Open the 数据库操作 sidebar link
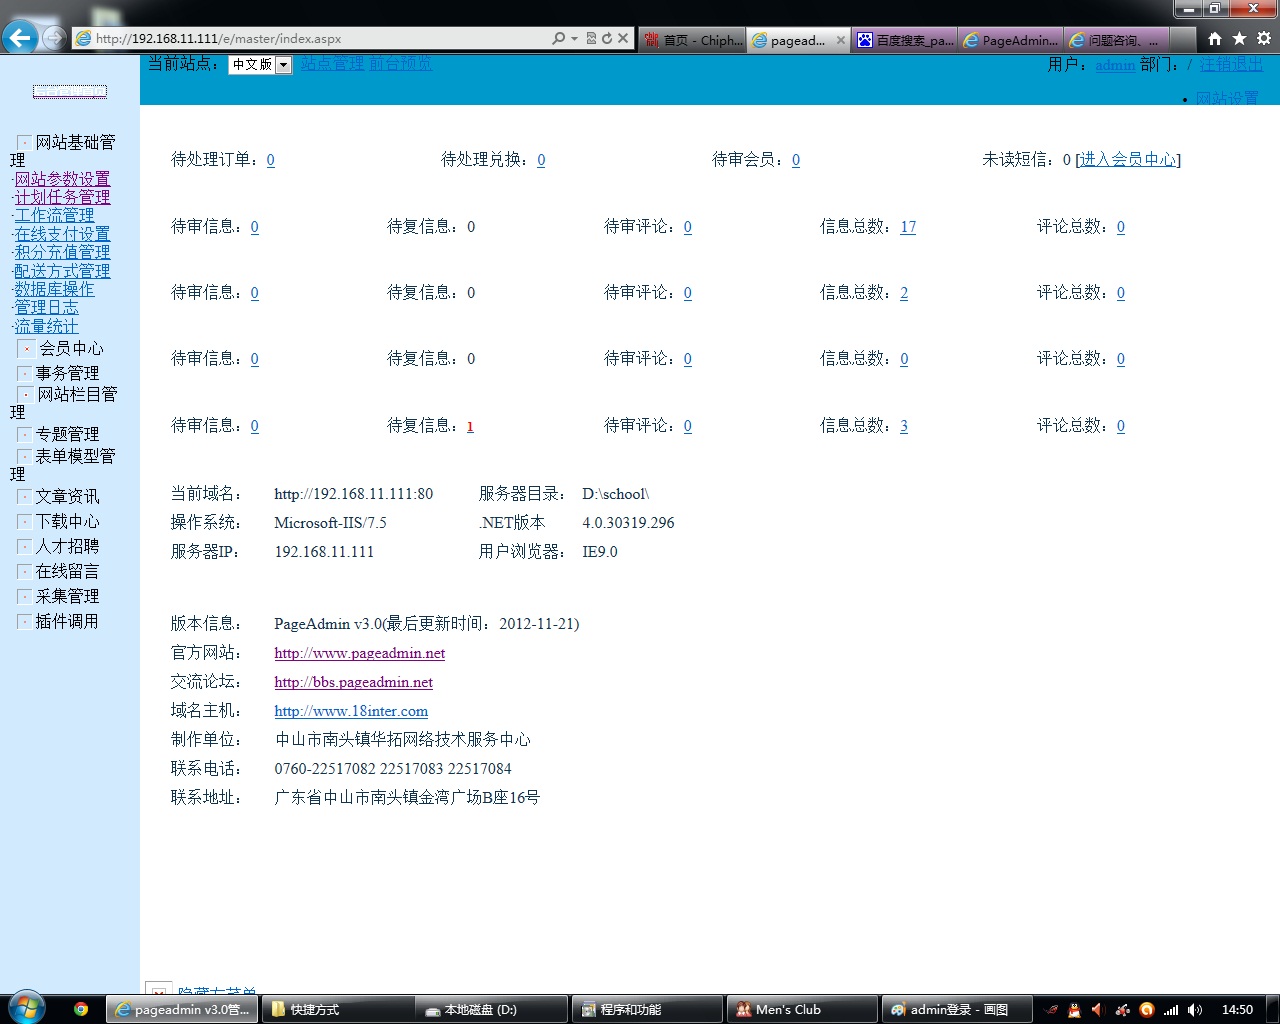 pyautogui.click(x=54, y=289)
